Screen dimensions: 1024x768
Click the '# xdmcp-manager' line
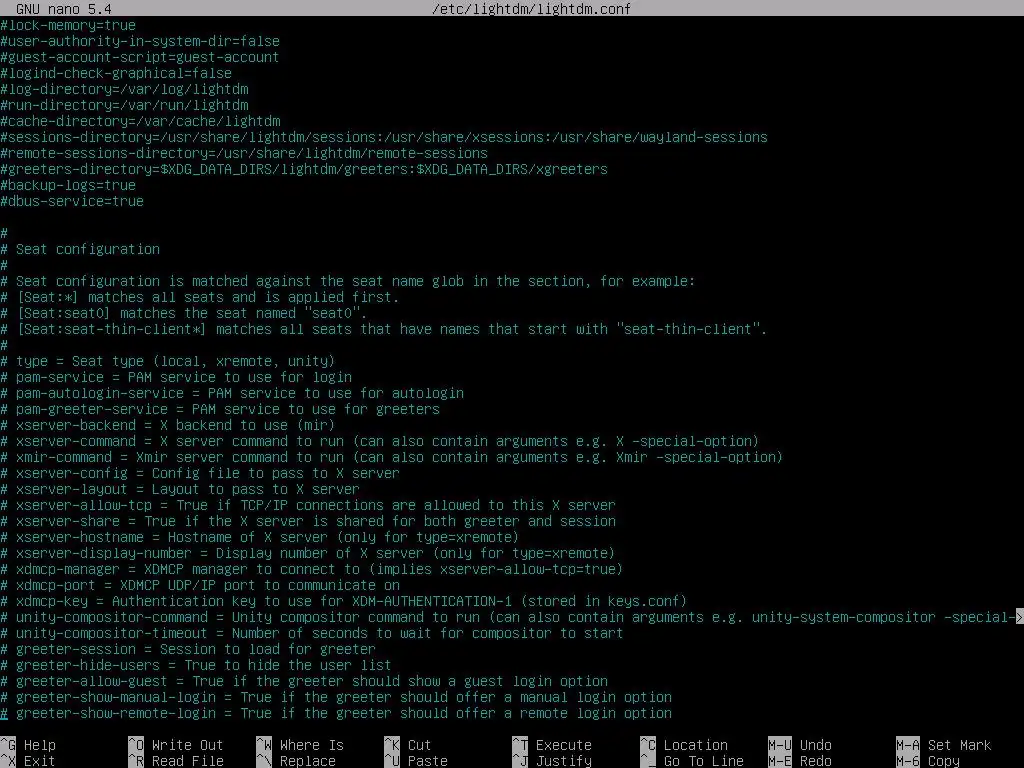tap(312, 569)
